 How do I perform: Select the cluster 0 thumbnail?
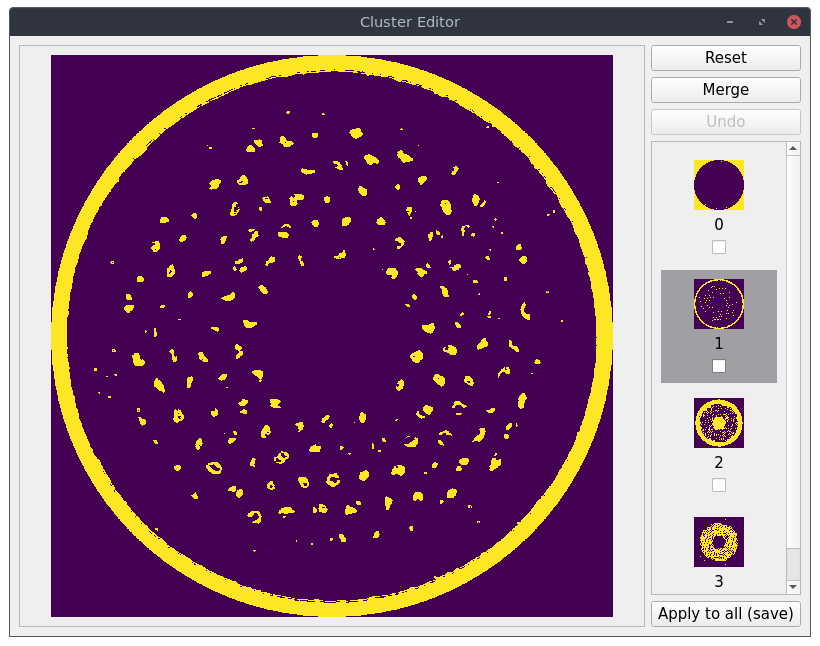coord(719,185)
